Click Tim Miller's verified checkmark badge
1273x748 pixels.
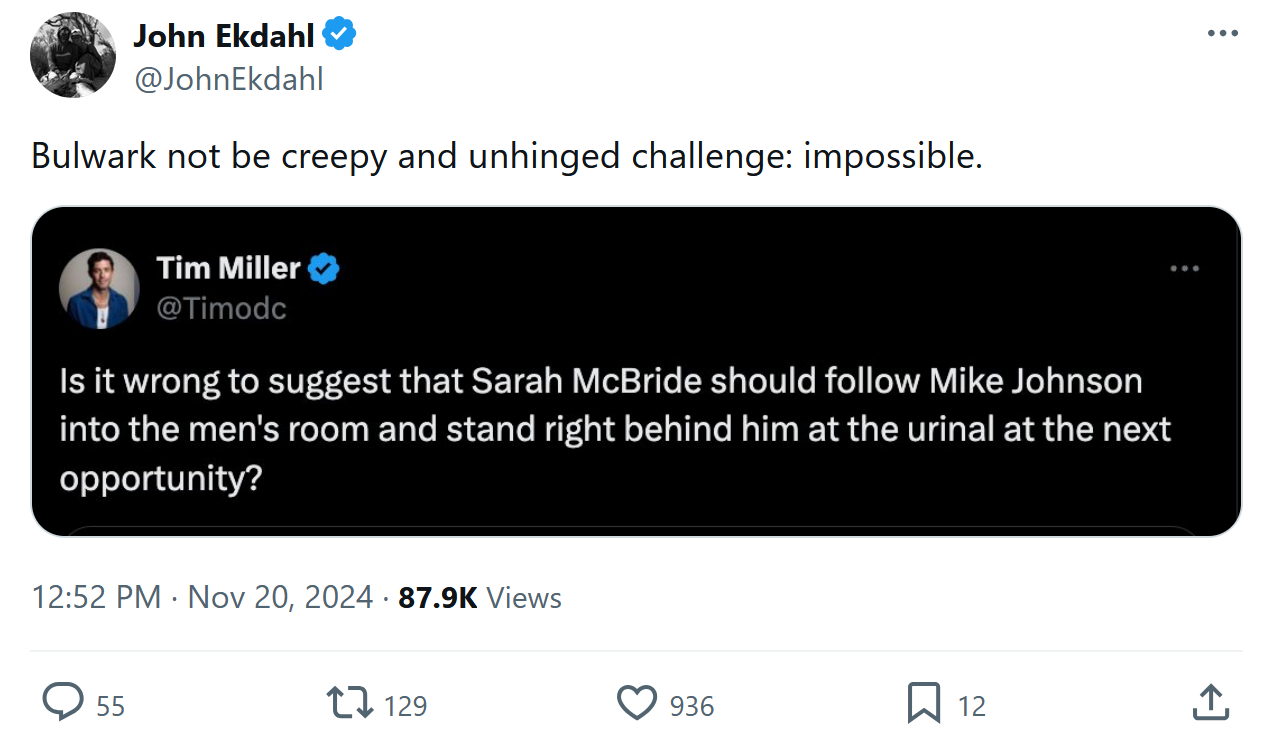coord(324,268)
